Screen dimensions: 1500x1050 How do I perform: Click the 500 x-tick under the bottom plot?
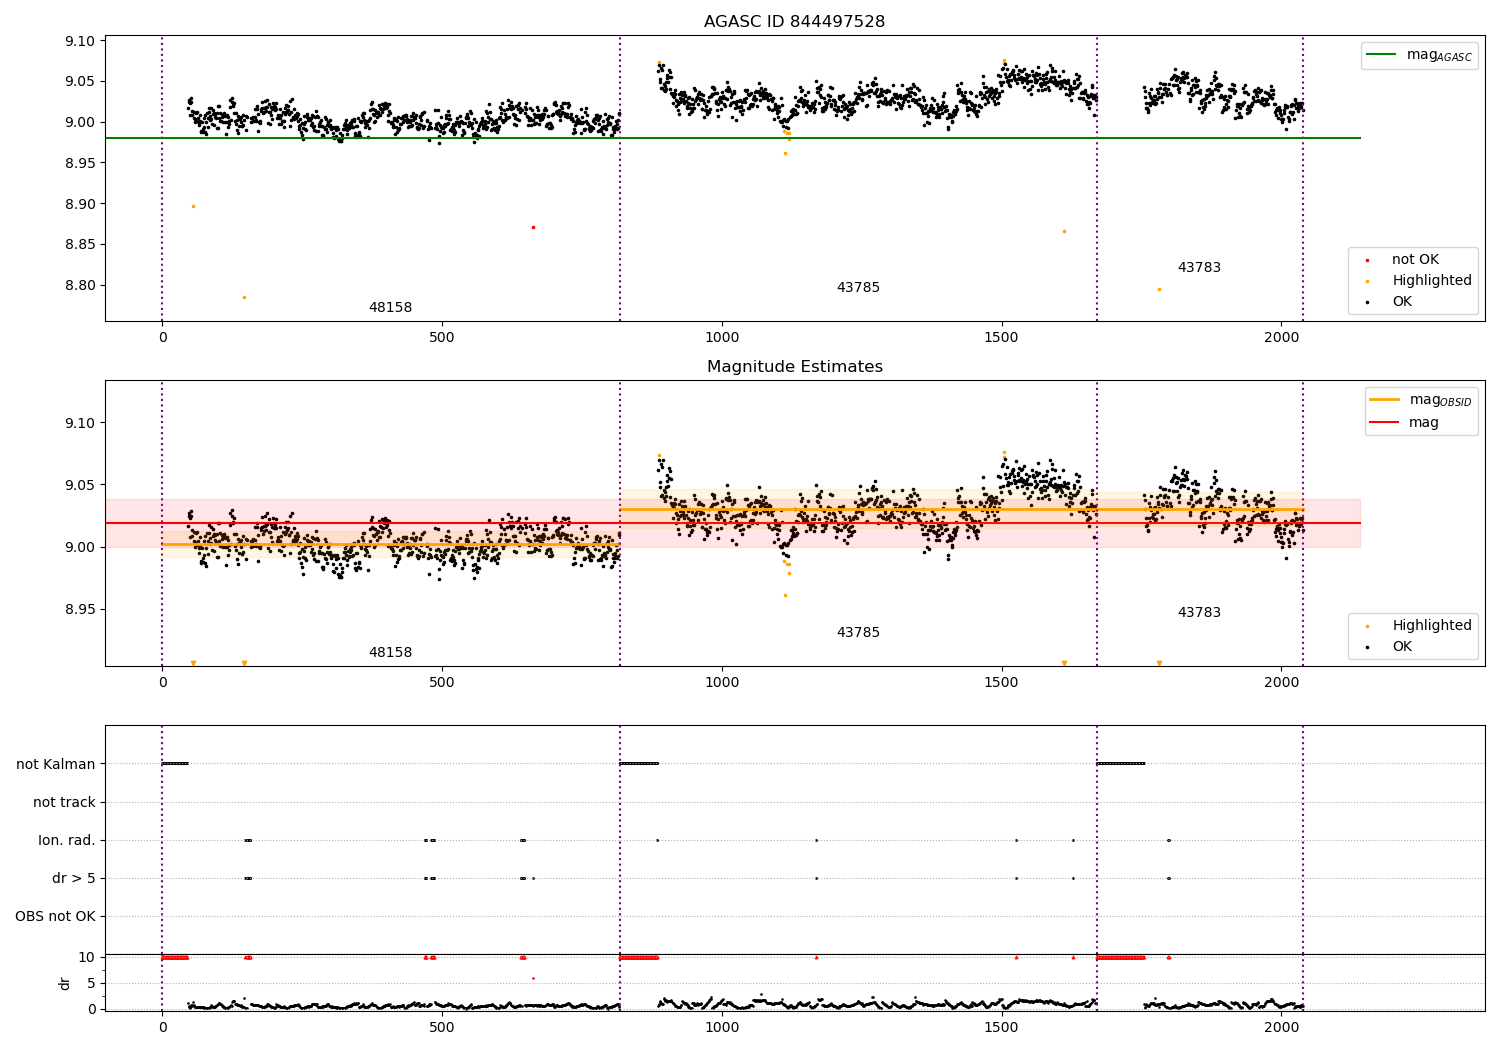tap(442, 1027)
